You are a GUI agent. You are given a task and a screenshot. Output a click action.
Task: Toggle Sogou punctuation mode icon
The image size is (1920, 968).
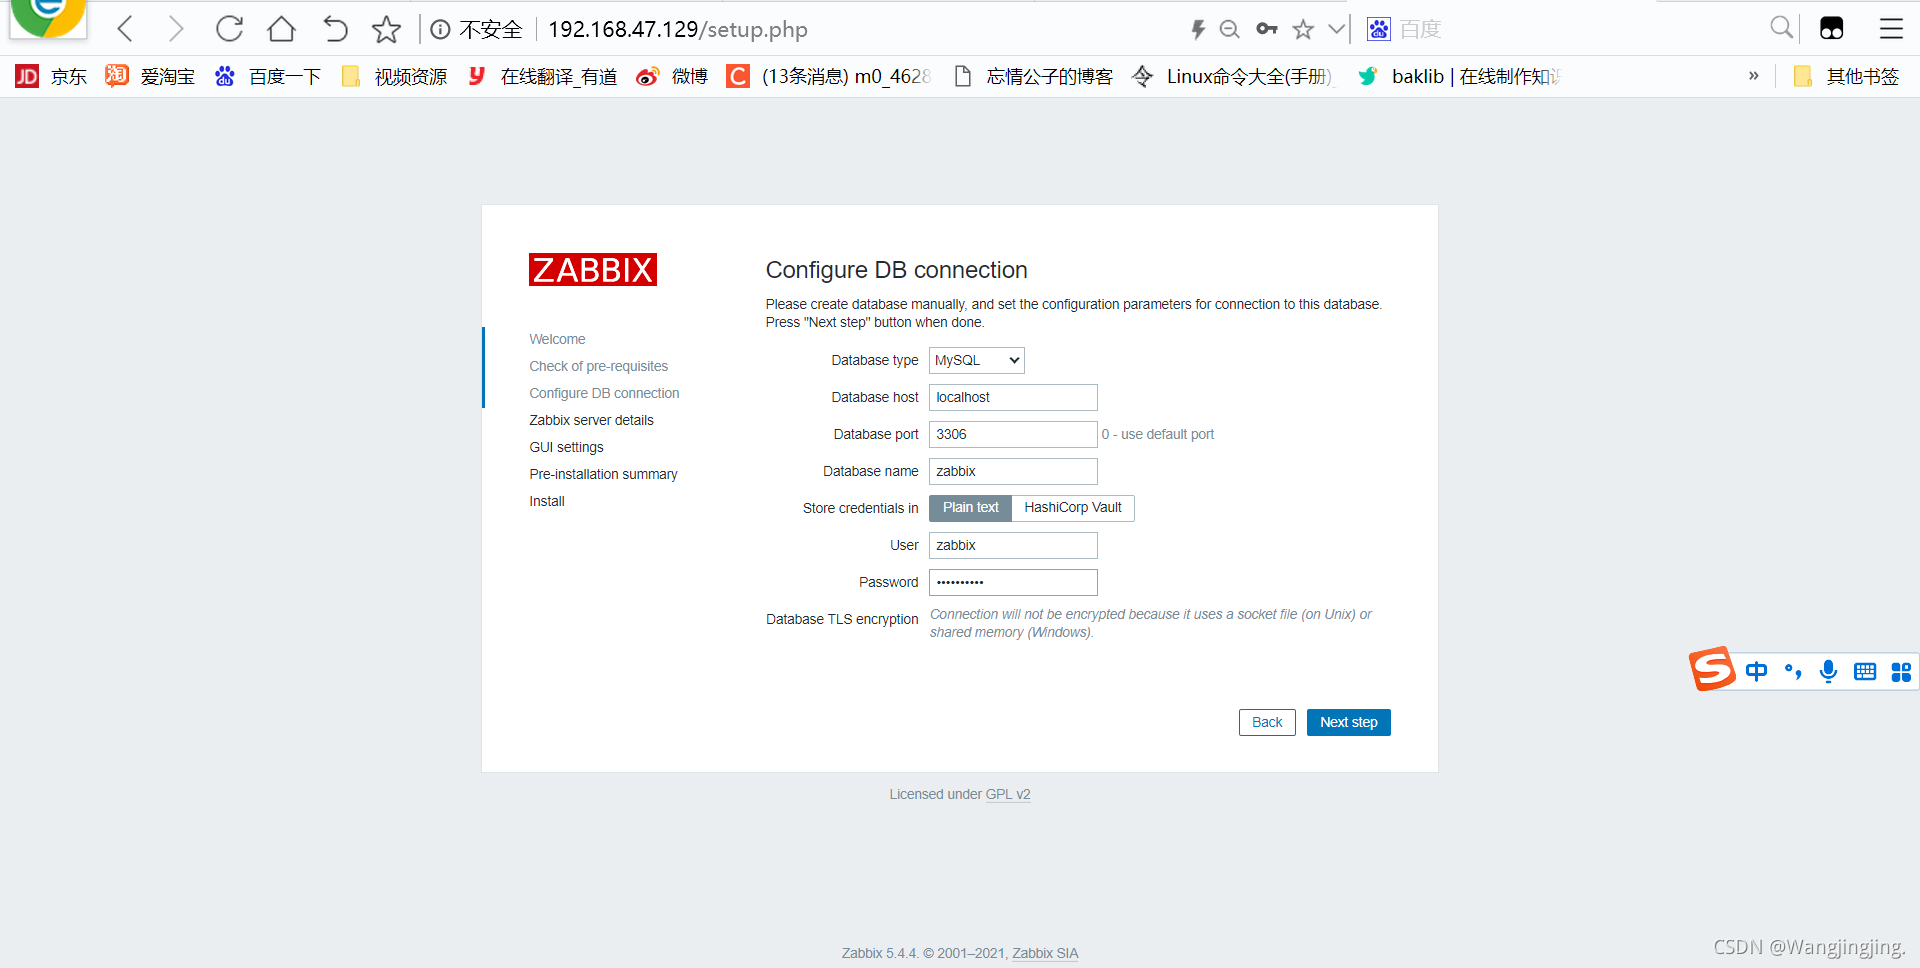[x=1793, y=671]
